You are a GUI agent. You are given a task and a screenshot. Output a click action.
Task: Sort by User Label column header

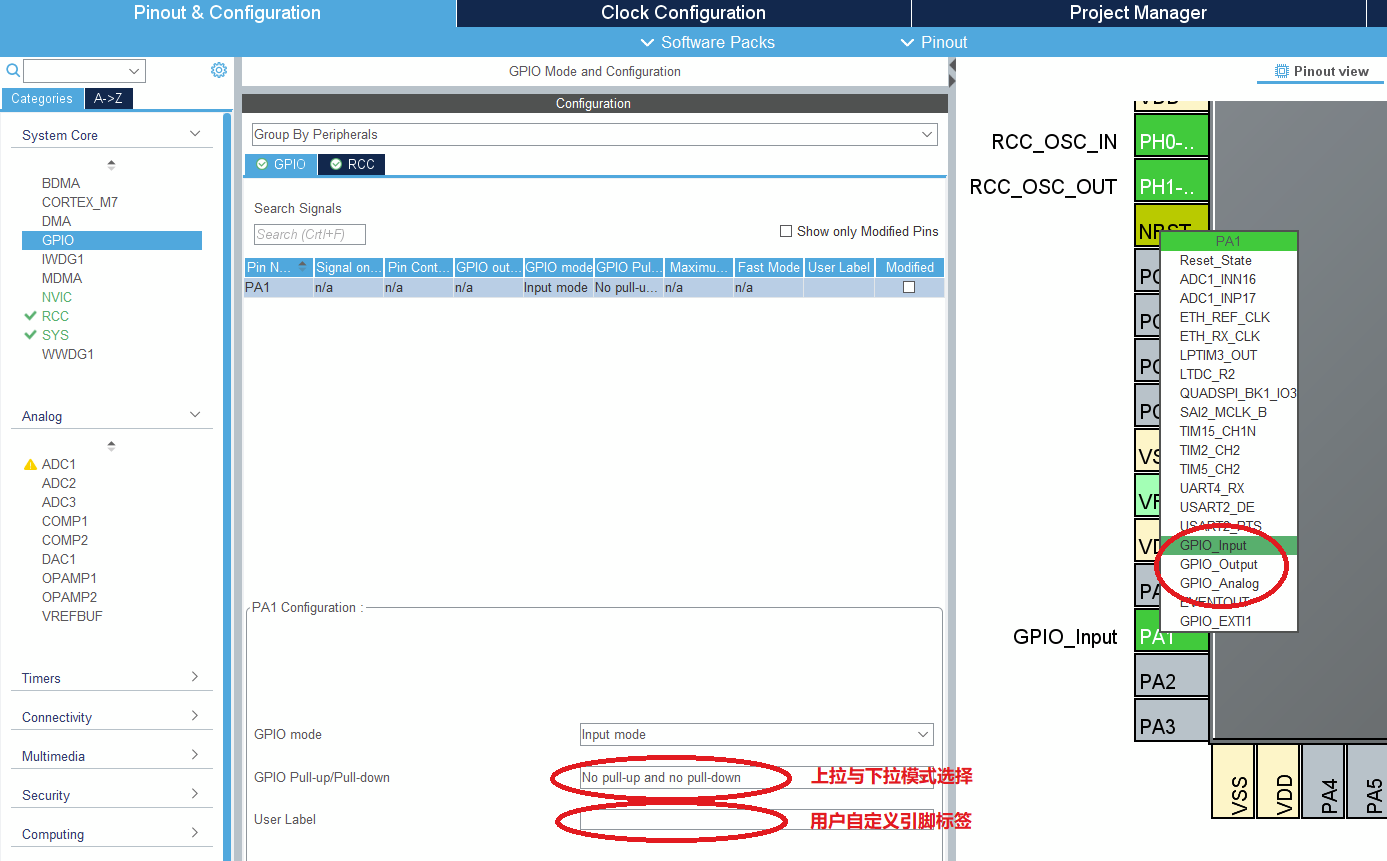click(839, 267)
